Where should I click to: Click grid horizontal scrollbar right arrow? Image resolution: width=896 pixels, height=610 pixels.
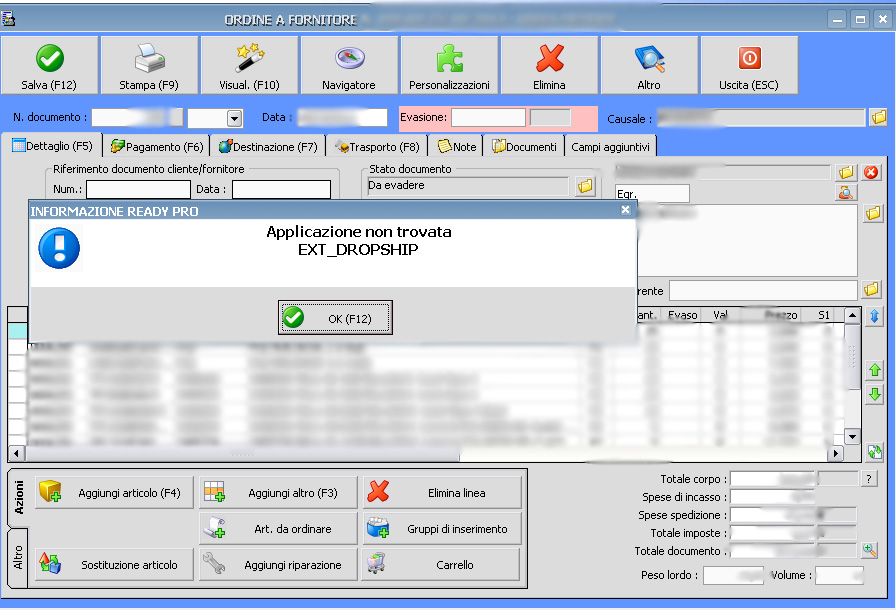(x=836, y=454)
